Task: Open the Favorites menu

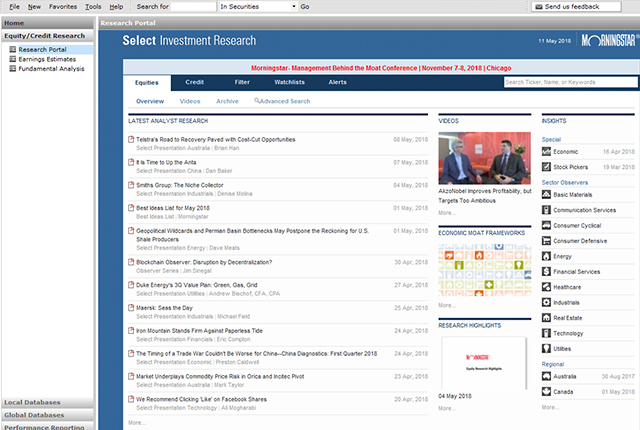Action: pos(62,6)
